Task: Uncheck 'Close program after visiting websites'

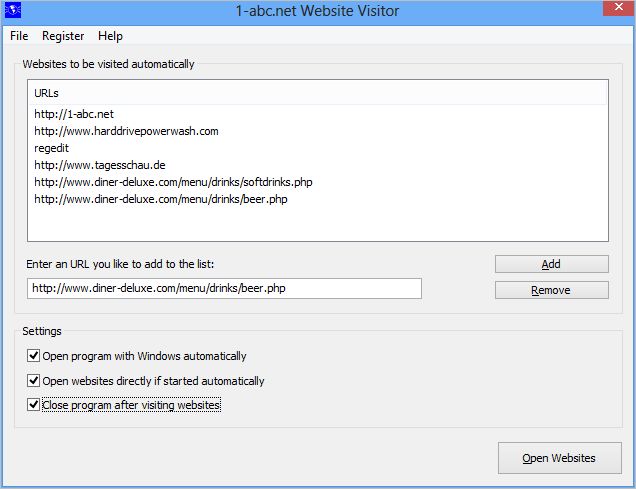Action: [x=34, y=405]
